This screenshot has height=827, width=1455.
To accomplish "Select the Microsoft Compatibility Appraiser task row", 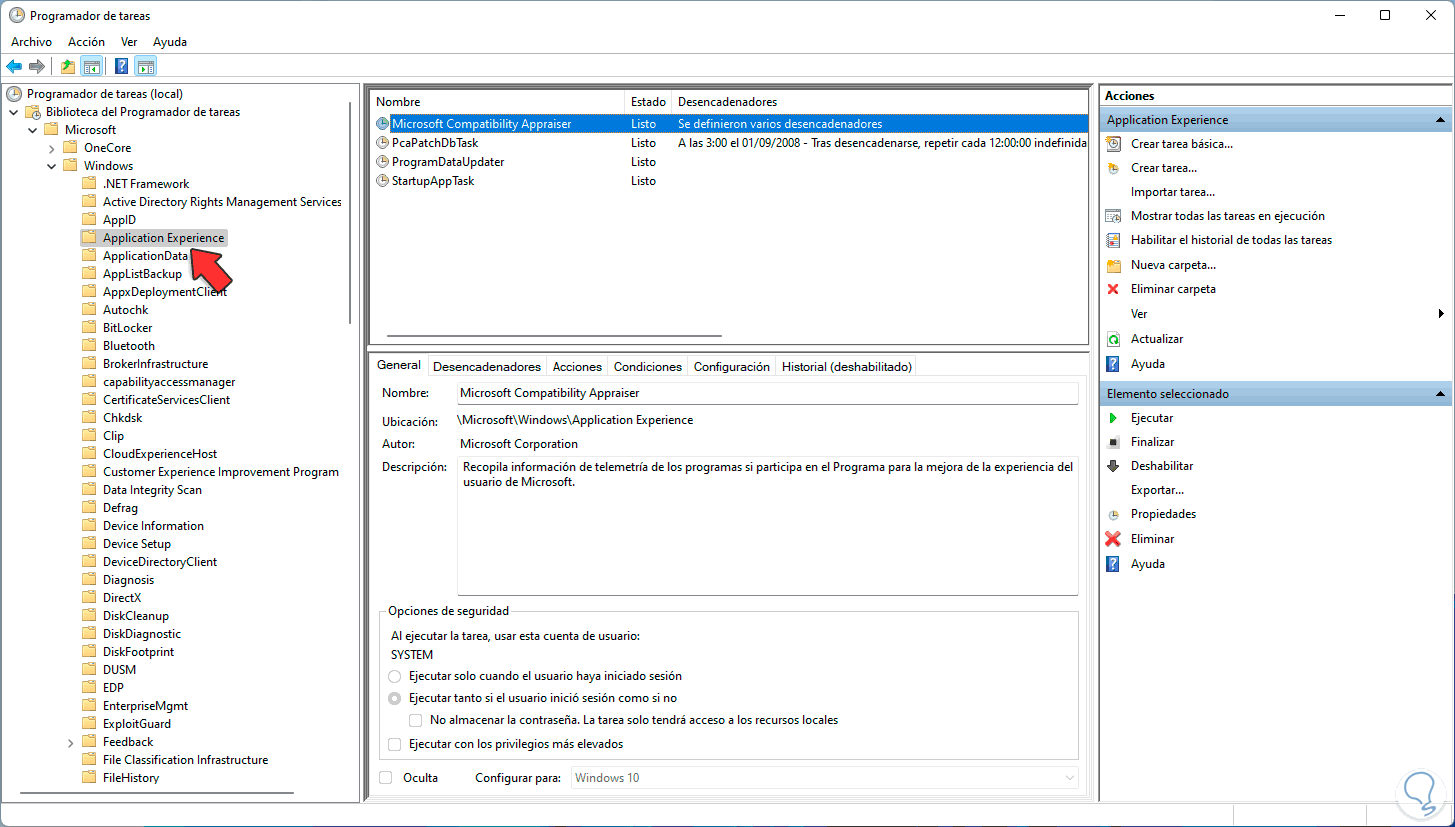I will (x=729, y=124).
